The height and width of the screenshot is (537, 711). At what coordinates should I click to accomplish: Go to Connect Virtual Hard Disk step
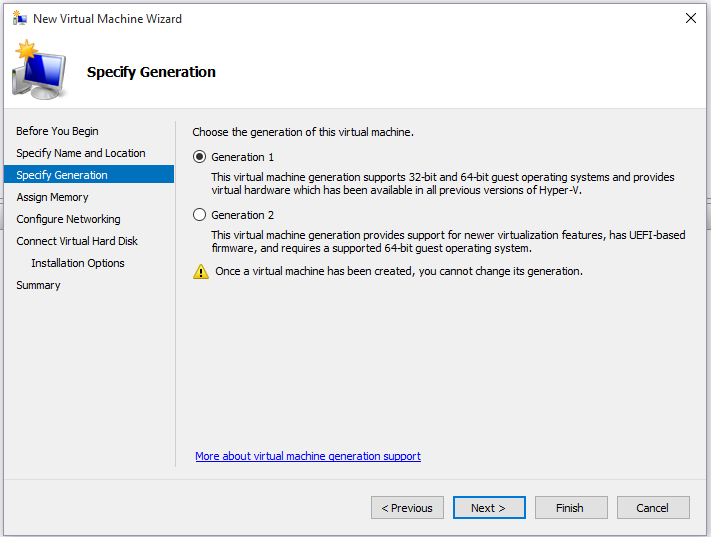pos(77,241)
